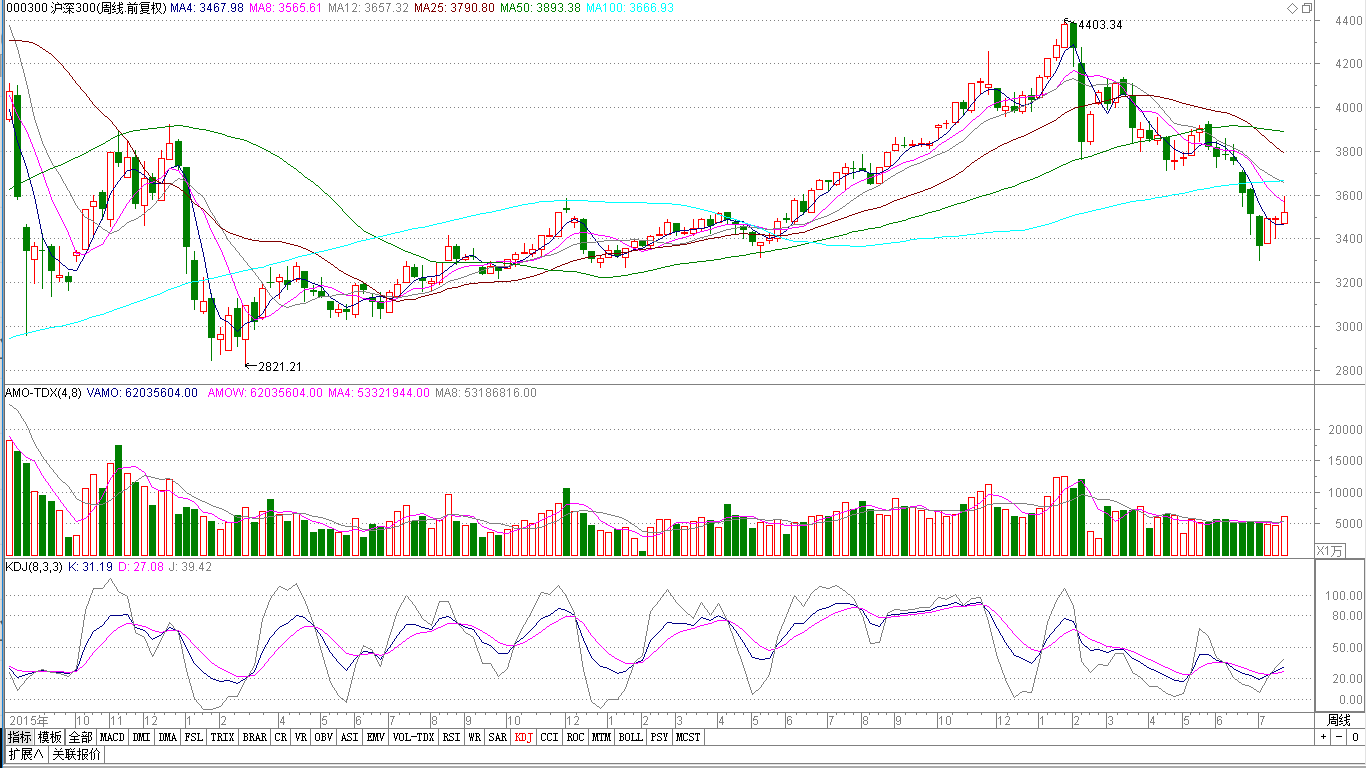Select the MTM indicator tab
This screenshot has height=768, width=1366.
(x=601, y=737)
